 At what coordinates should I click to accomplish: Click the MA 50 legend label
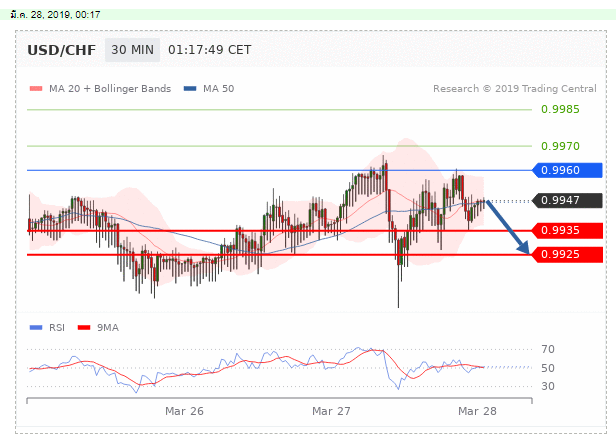click(218, 89)
